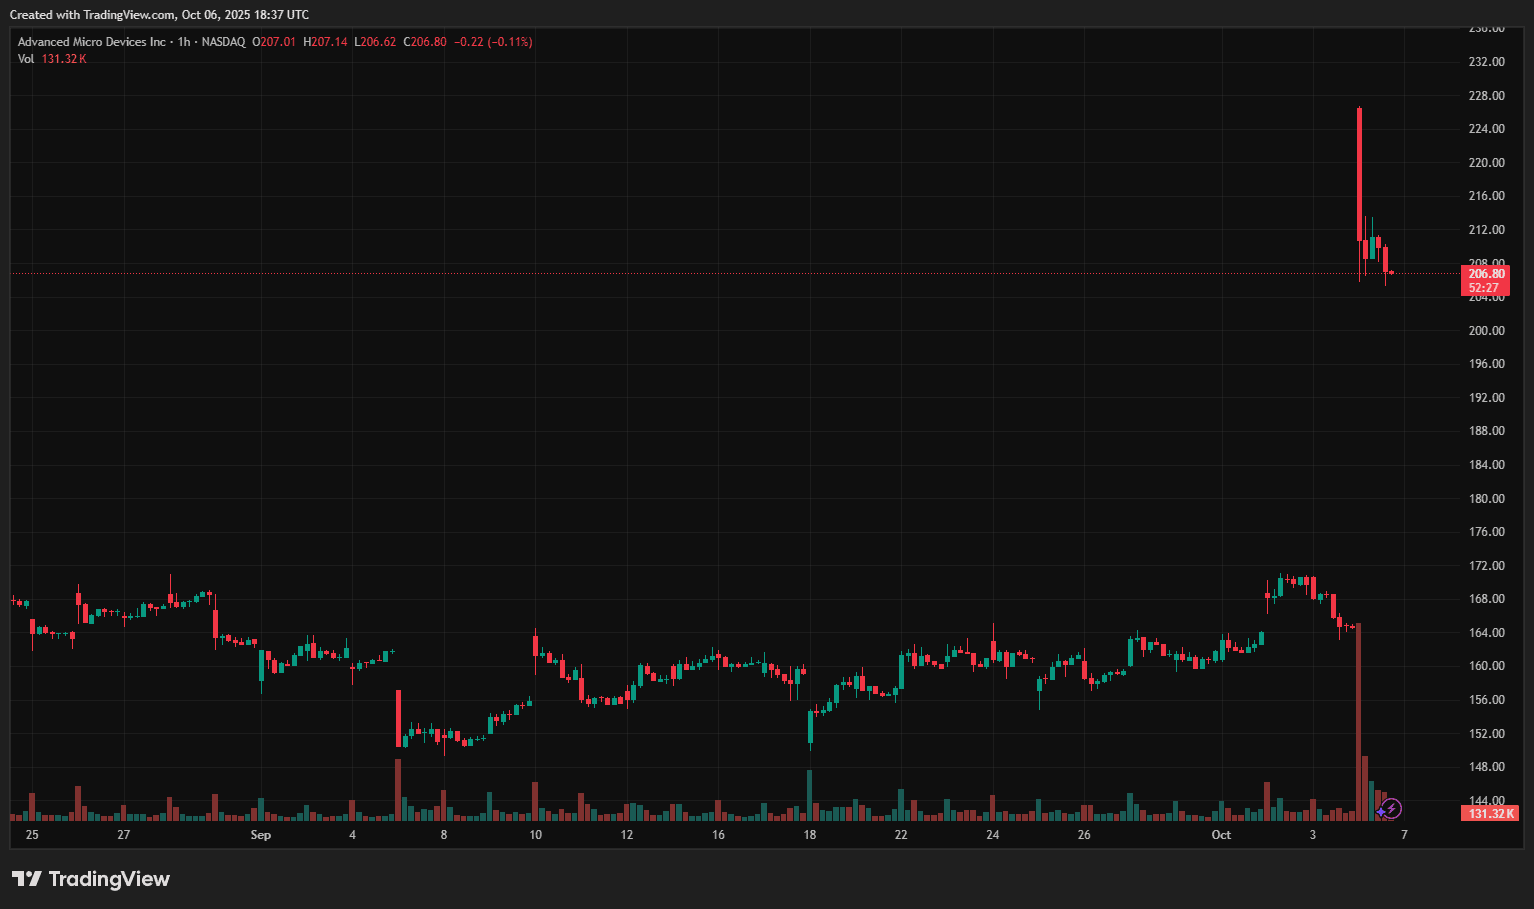Click the TradingView logo mark in the footer
This screenshot has height=909, width=1534.
coord(27,879)
